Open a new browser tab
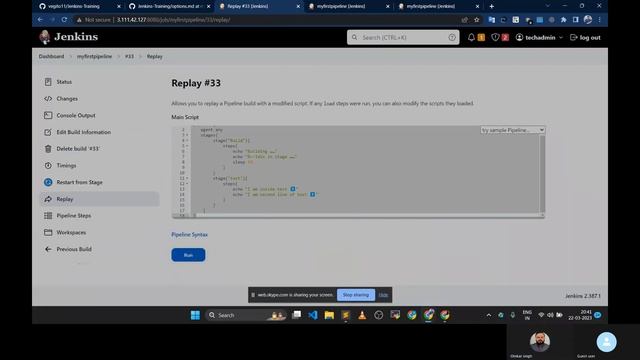Image resolution: width=640 pixels, height=360 pixels. tap(491, 7)
